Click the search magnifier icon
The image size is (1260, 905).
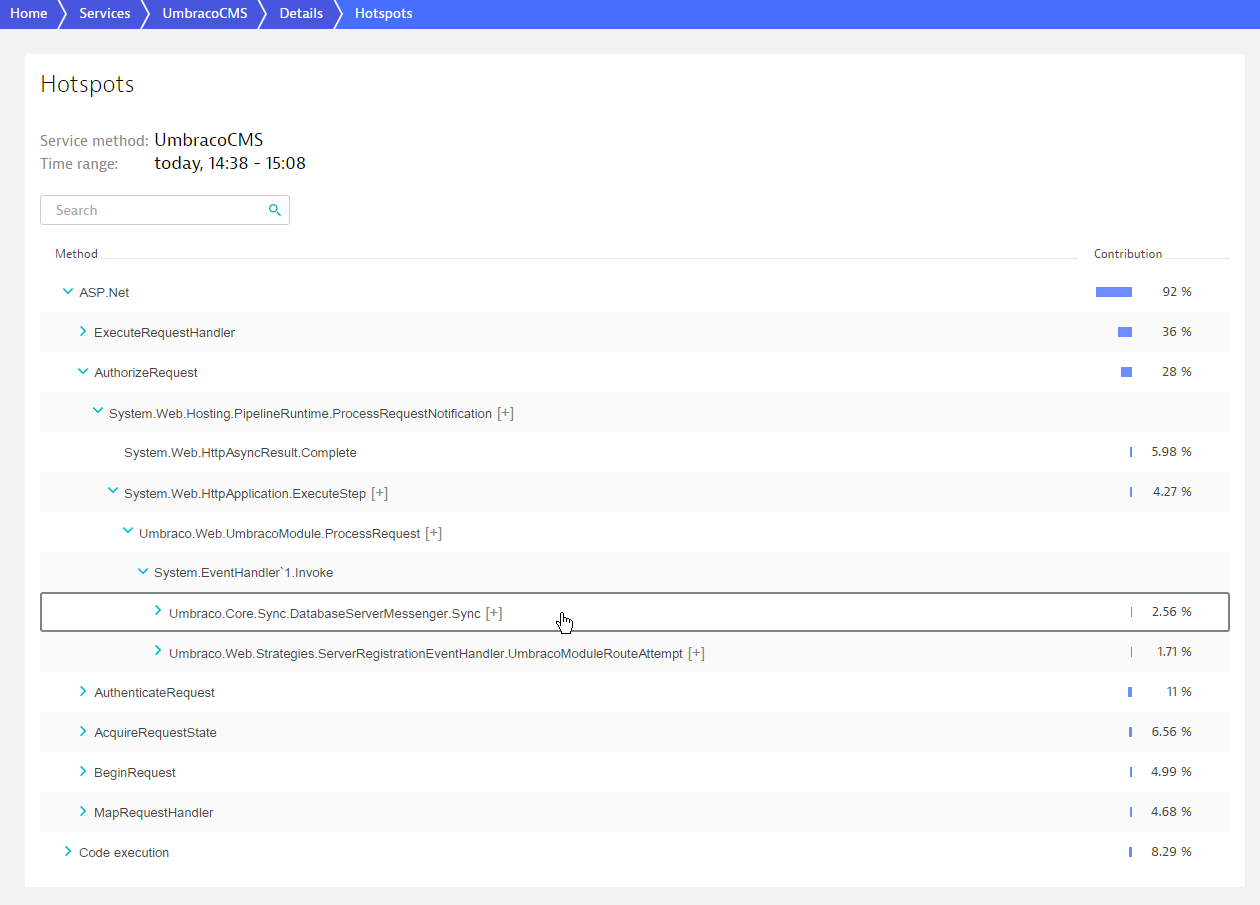point(275,210)
